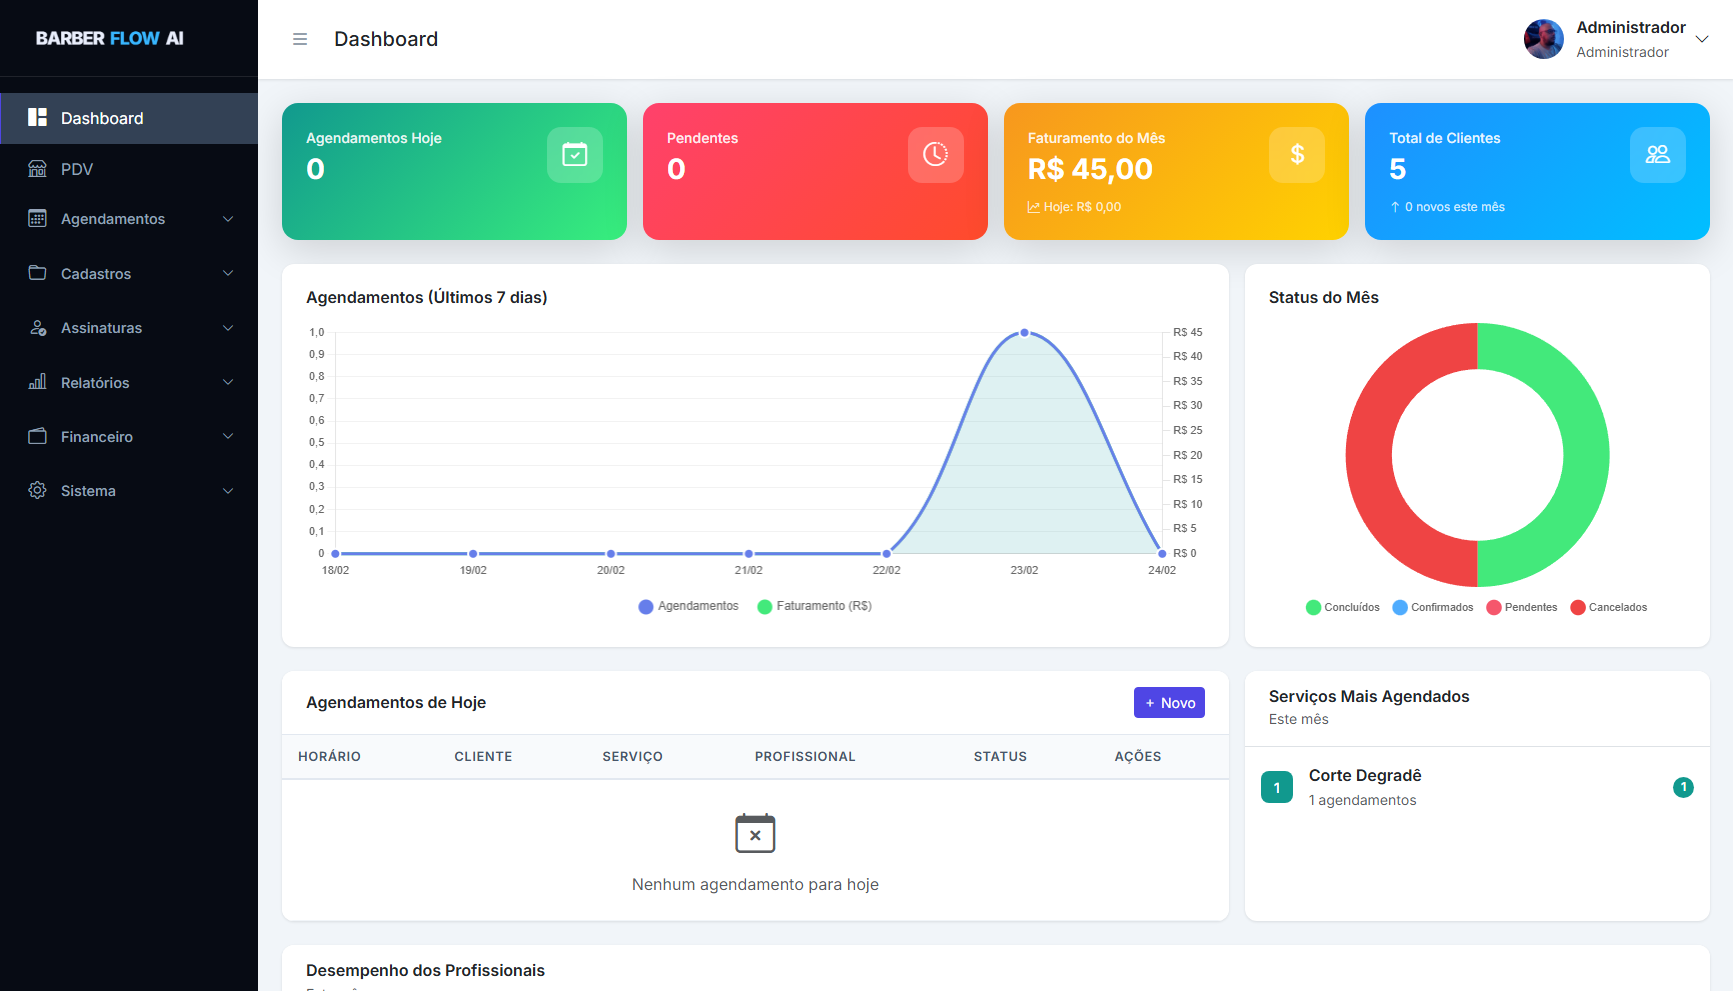This screenshot has width=1733, height=991.
Task: Click the hamburger menu next to Dashboard title
Action: (x=299, y=38)
